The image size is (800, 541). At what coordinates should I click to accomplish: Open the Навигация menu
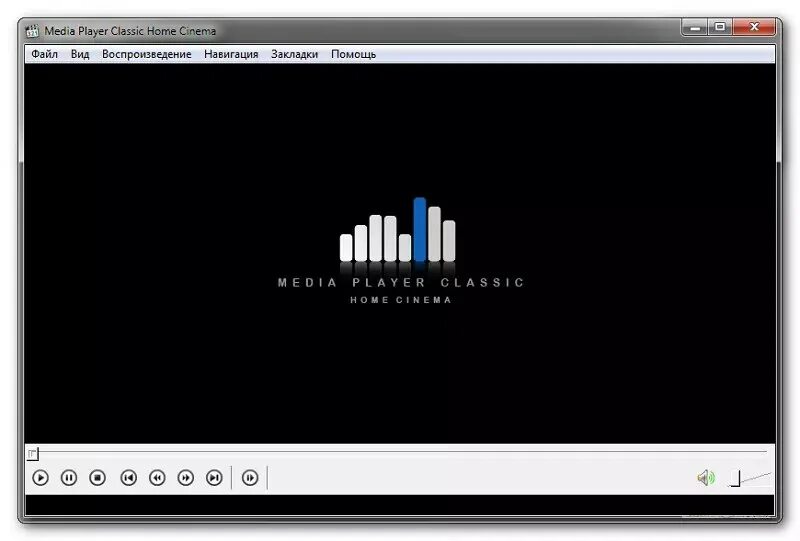pyautogui.click(x=231, y=54)
